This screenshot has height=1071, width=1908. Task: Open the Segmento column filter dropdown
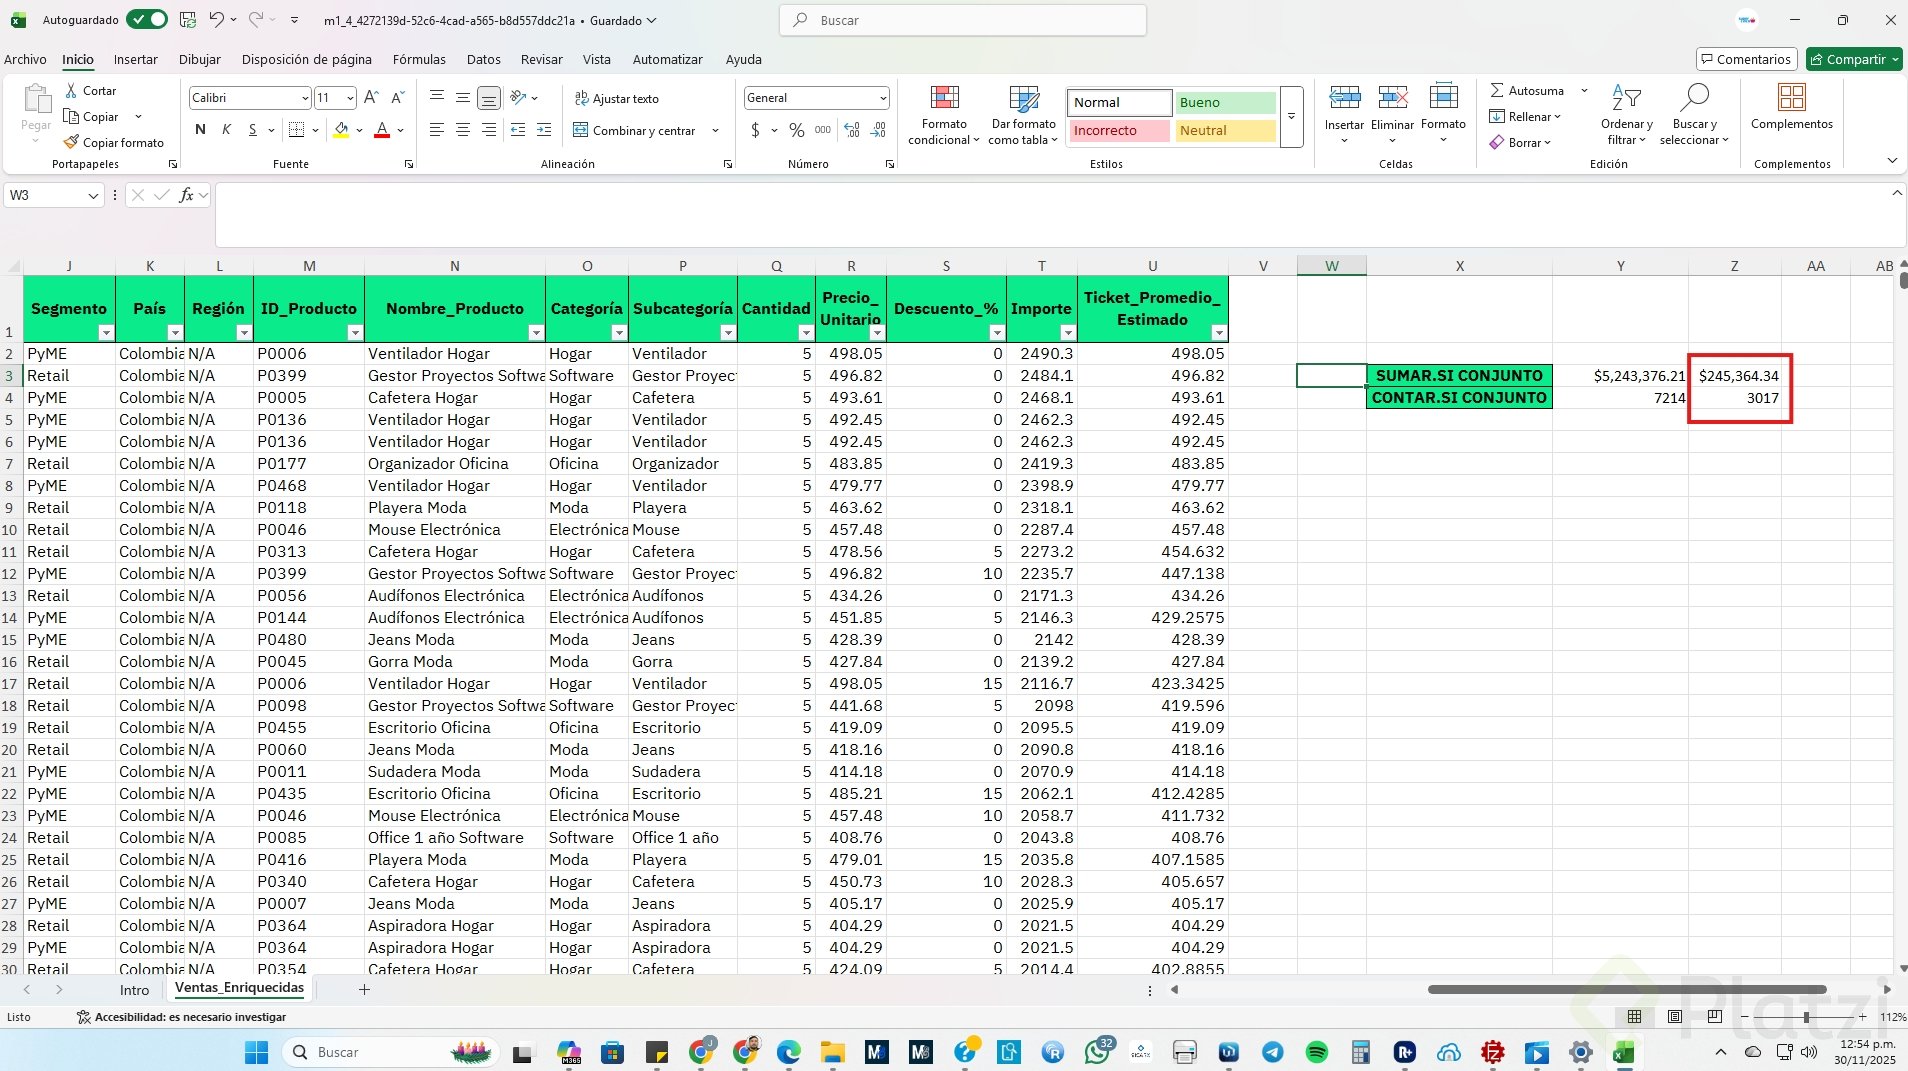click(x=105, y=333)
